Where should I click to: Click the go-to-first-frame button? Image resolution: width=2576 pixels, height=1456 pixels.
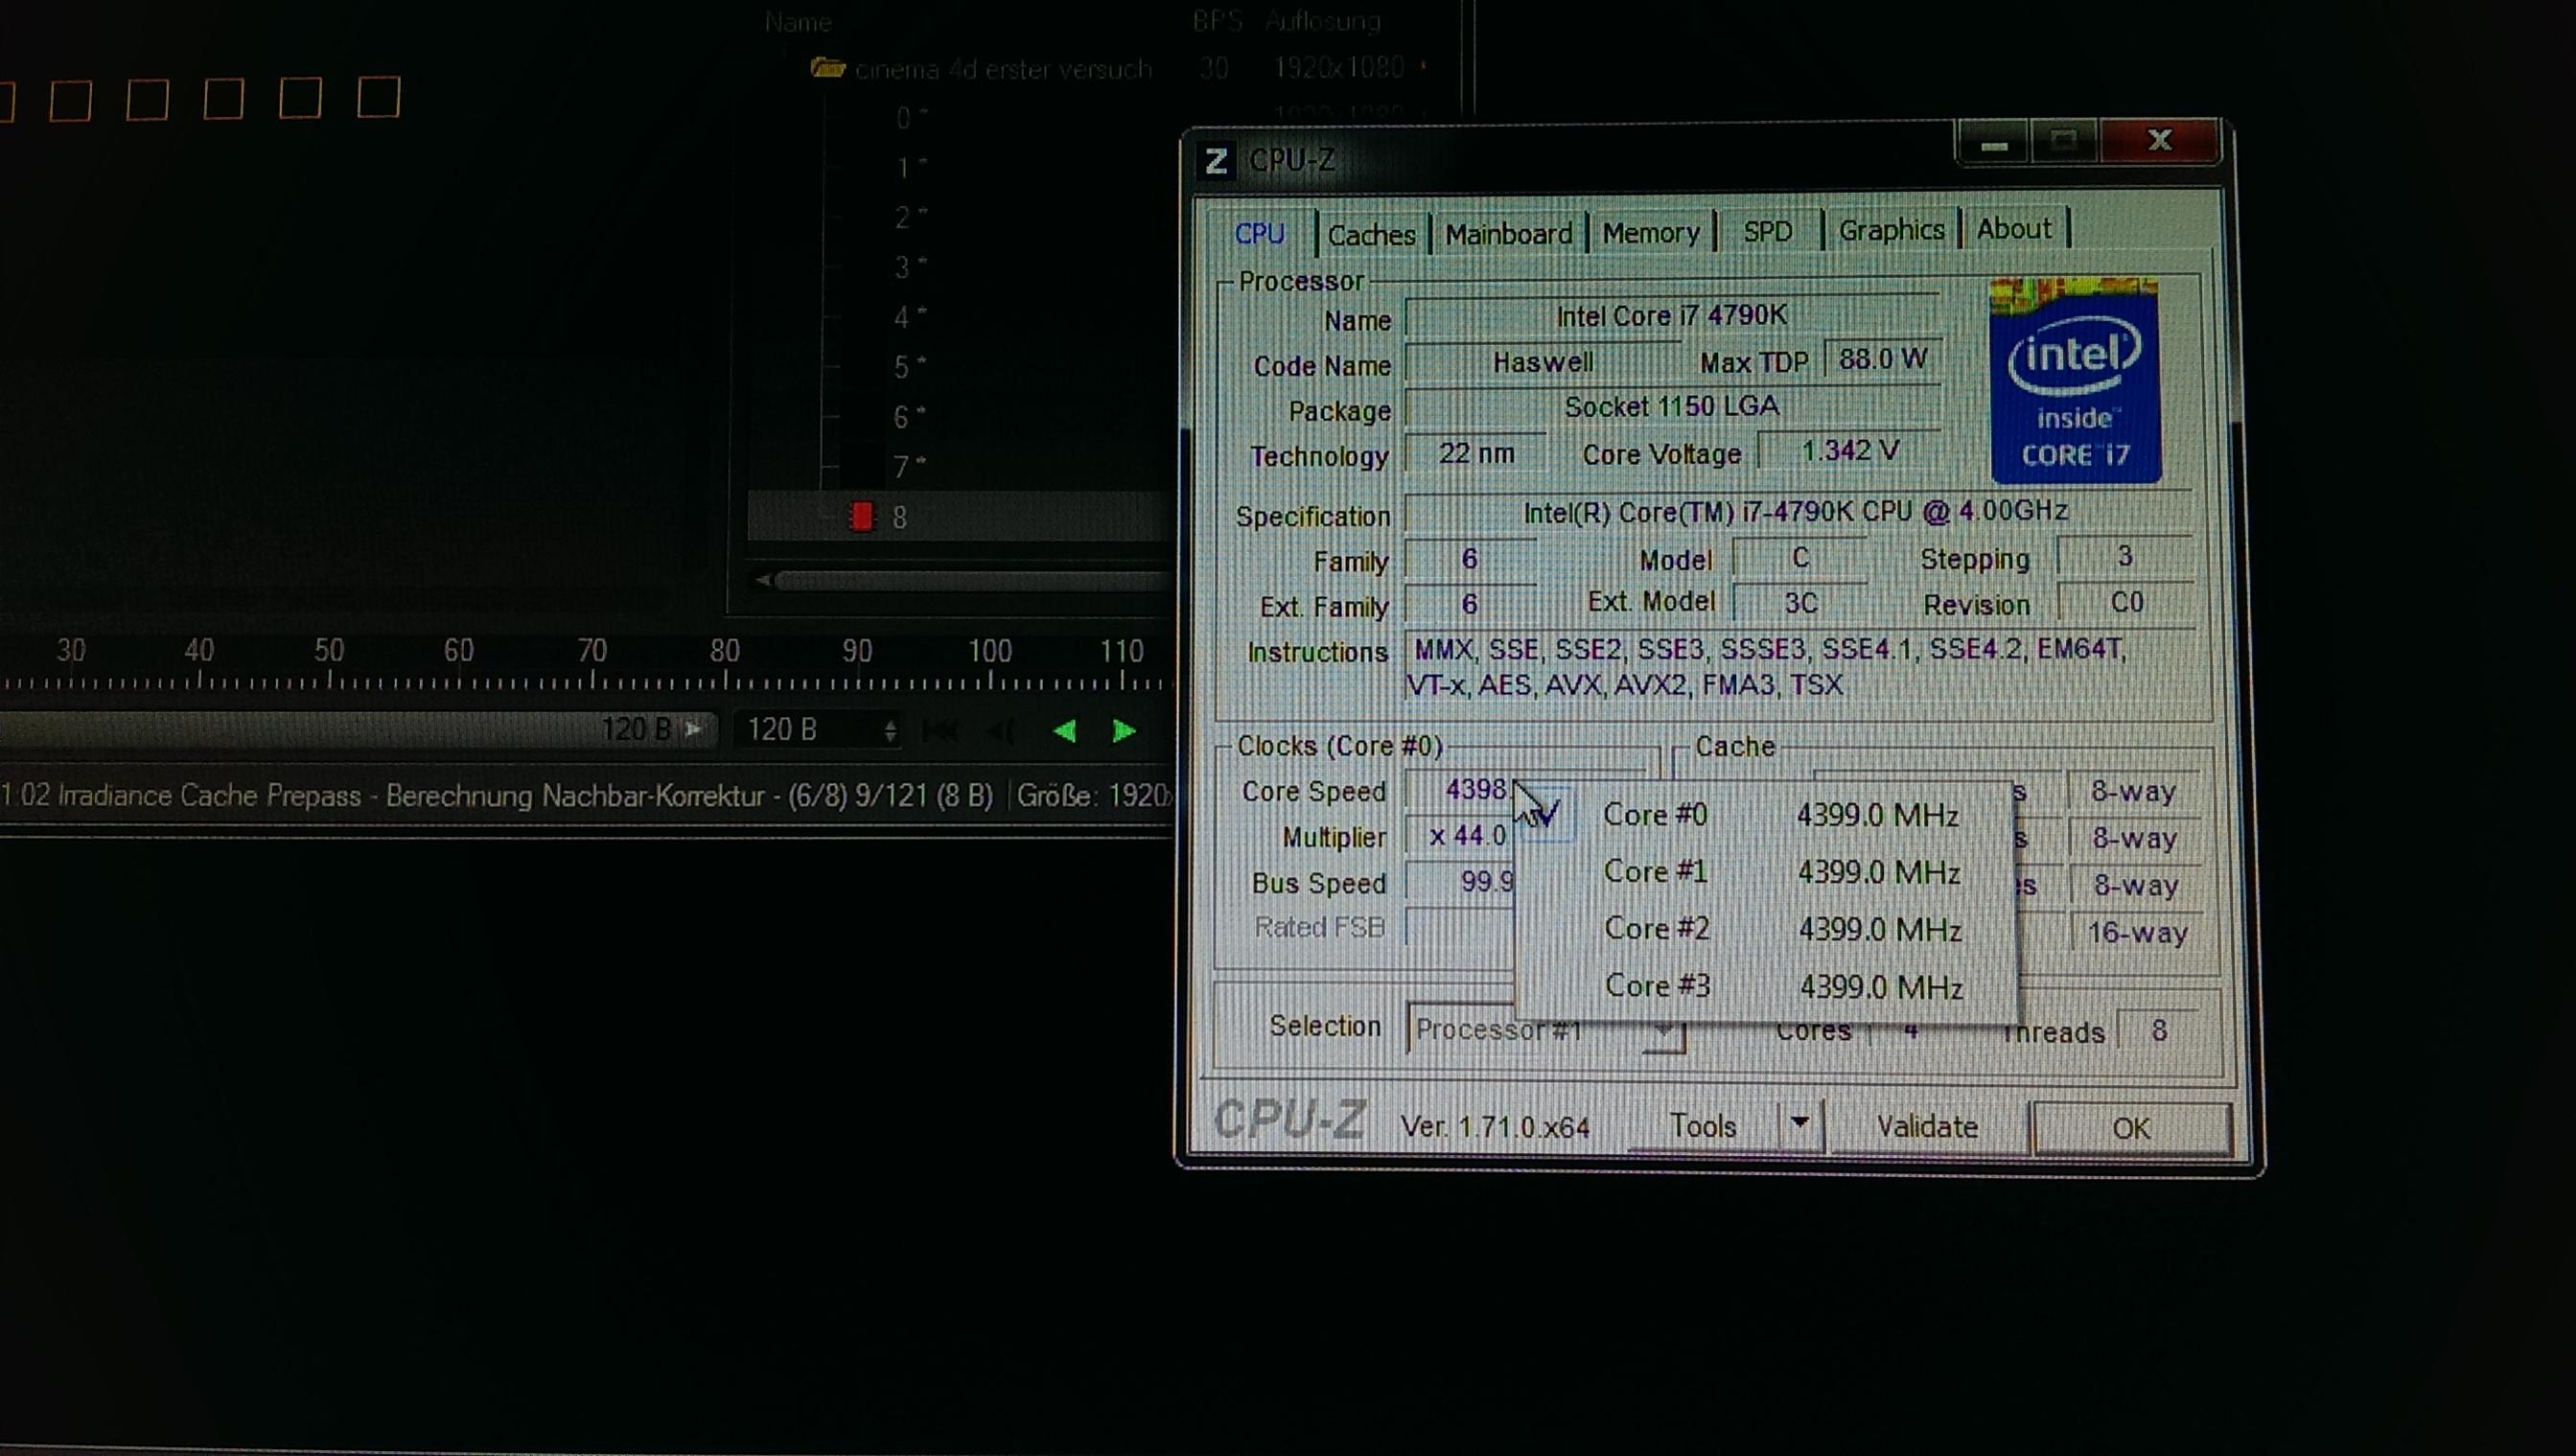click(939, 731)
